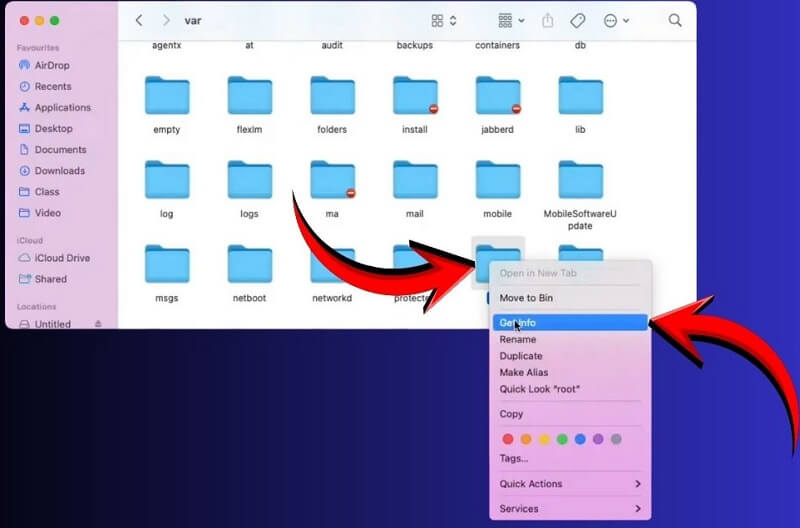Select the lib folder

tap(580, 95)
